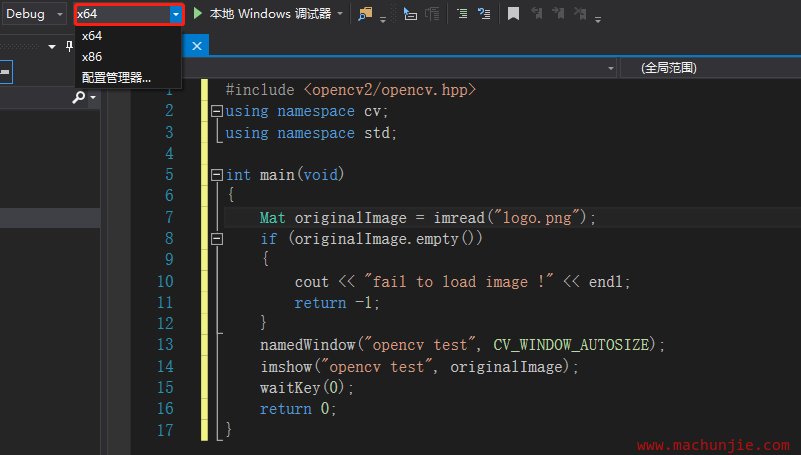Collapse the using namespace block
Viewport: 801px width, 455px height.
pyautogui.click(x=217, y=111)
